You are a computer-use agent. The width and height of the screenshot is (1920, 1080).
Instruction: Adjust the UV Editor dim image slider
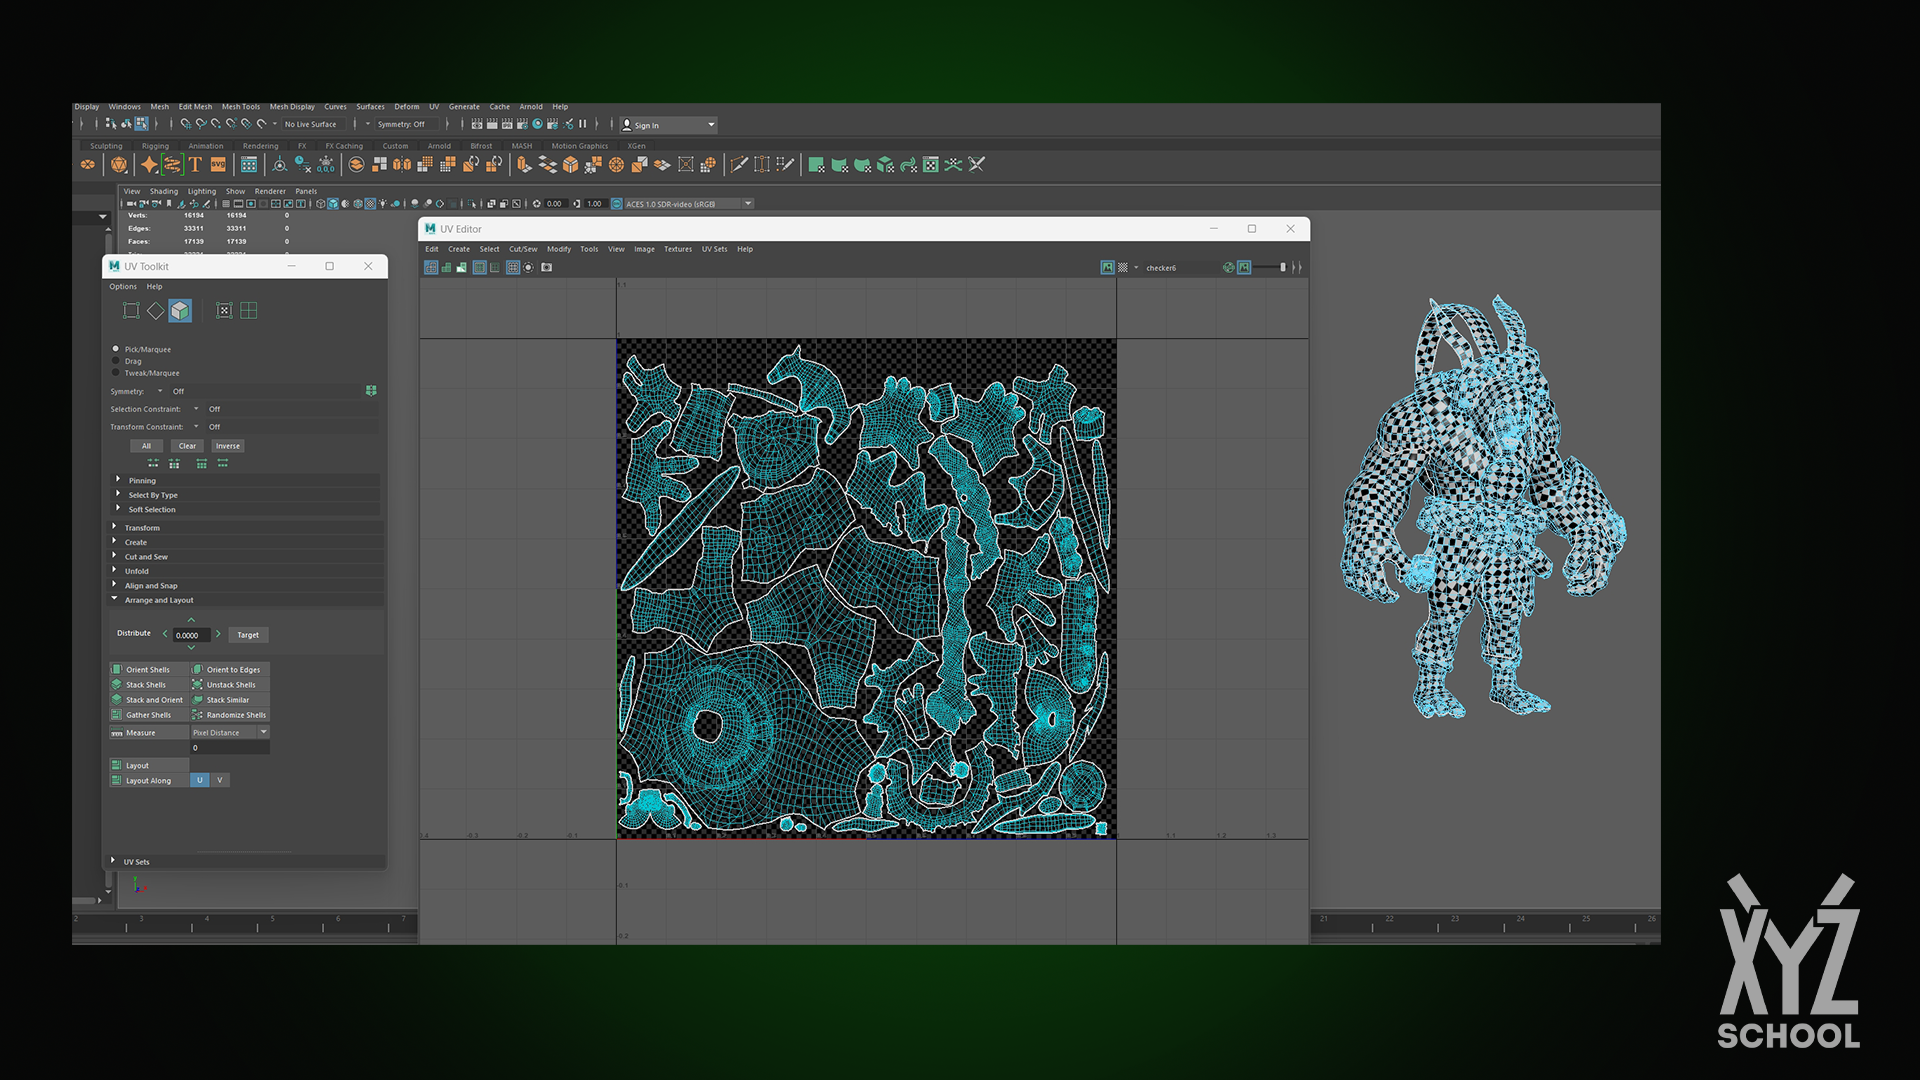click(1270, 268)
